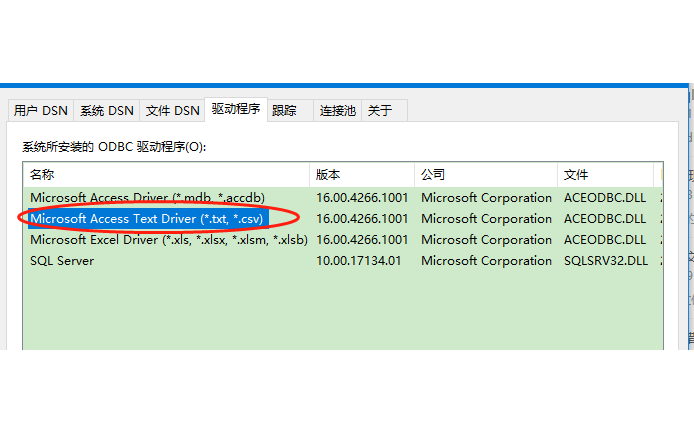Select the 文件 DSN tab

tap(173, 110)
